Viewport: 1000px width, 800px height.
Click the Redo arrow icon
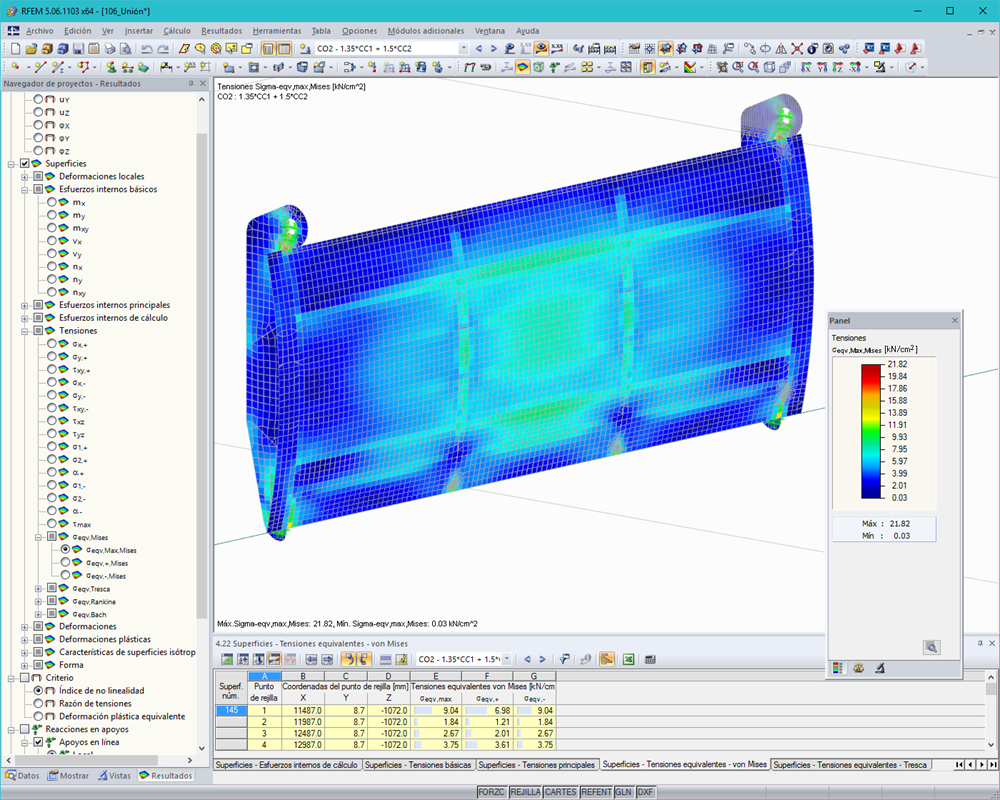click(x=163, y=48)
